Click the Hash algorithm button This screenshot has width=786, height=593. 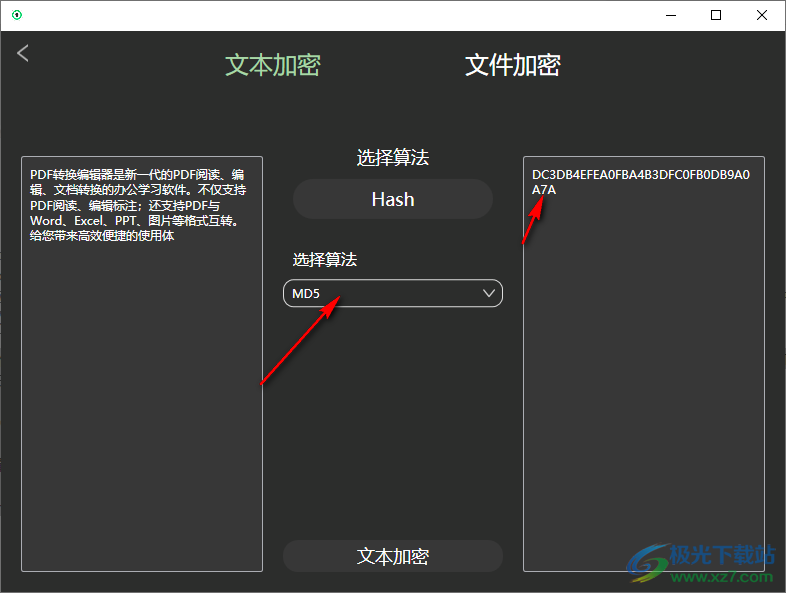pyautogui.click(x=393, y=199)
